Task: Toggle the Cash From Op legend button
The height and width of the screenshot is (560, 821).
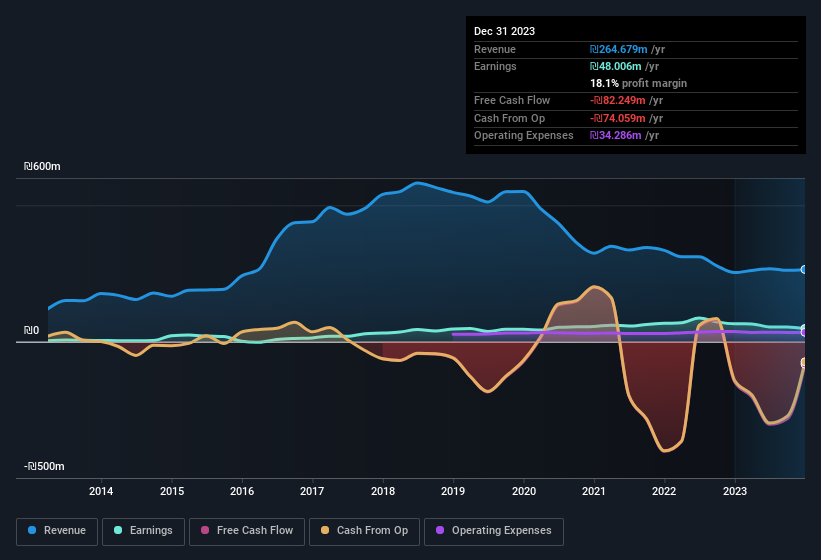Action: tap(364, 531)
